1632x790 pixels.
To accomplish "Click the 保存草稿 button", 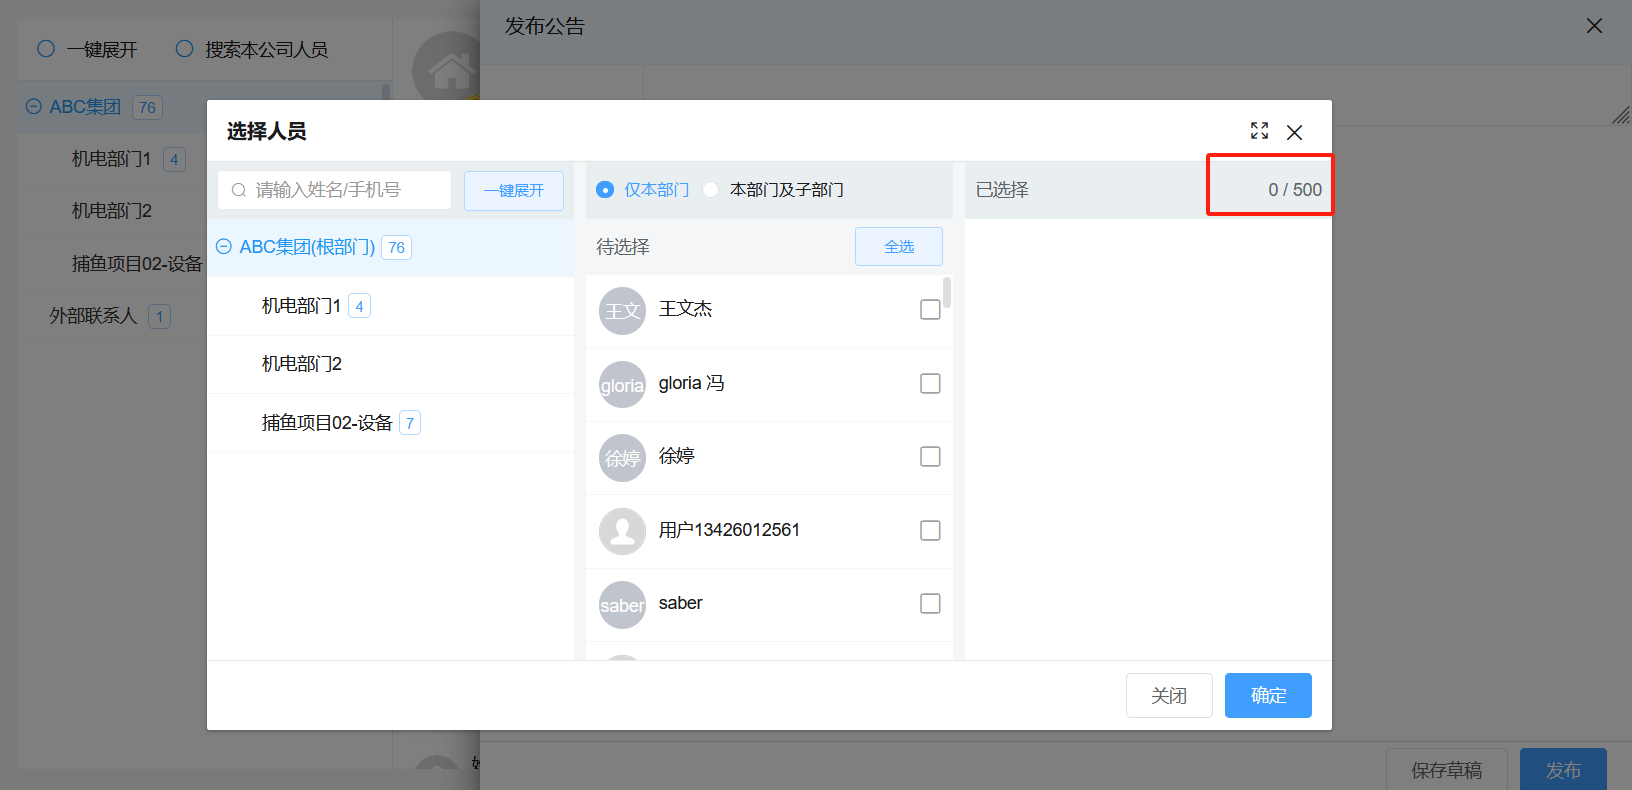I will coord(1446,770).
